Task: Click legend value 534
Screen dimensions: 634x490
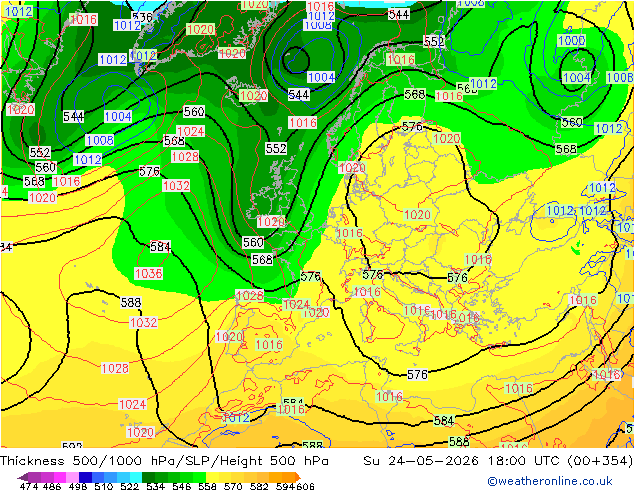Action: click(155, 486)
